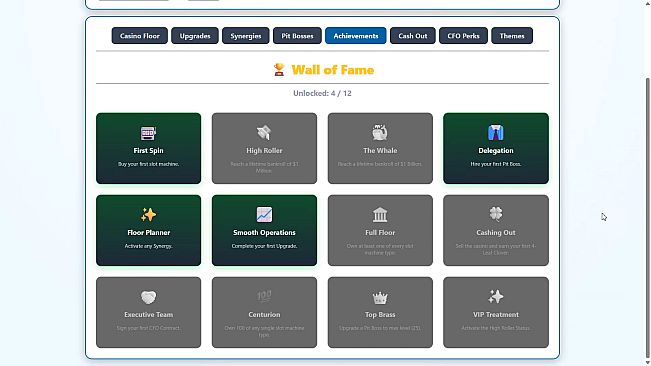Click the four-leaf clover icon on Cashing Out
This screenshot has width=651, height=366.
tap(496, 214)
